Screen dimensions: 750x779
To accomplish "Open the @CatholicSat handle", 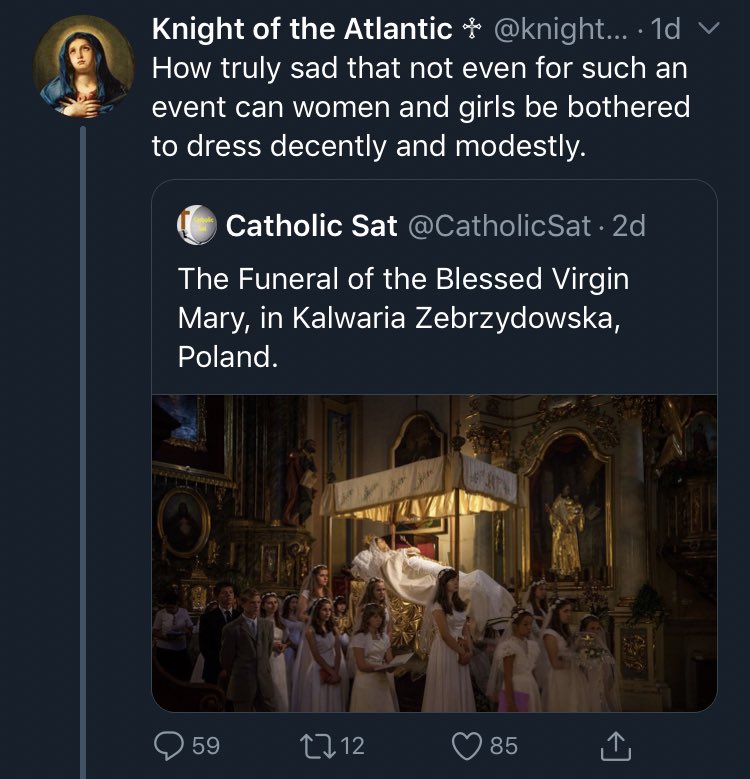I will [499, 226].
